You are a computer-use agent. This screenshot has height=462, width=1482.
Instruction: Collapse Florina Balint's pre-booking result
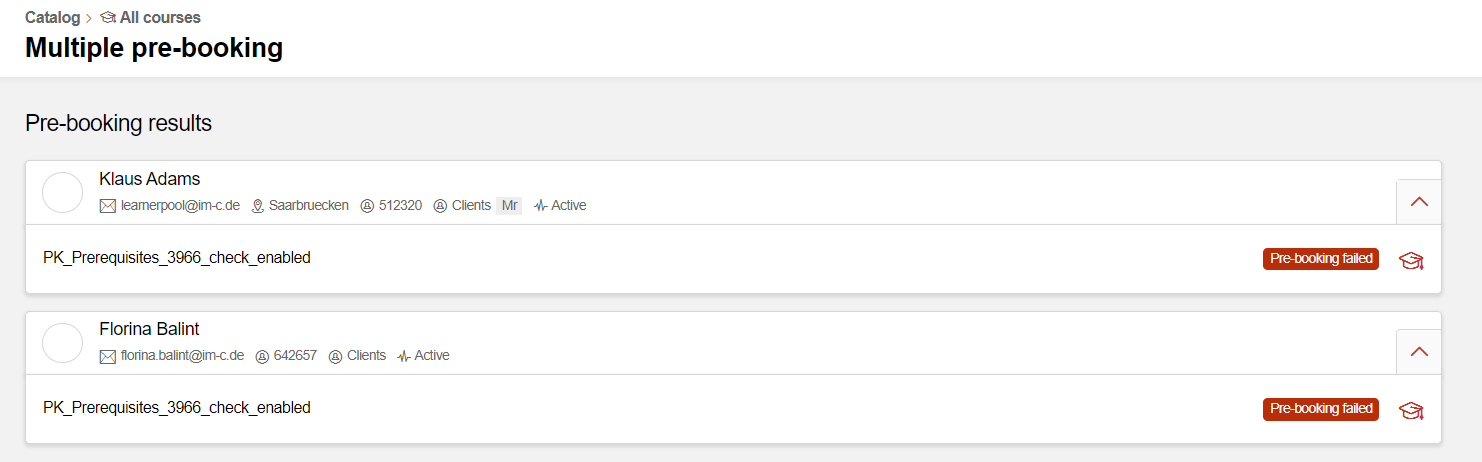coord(1418,352)
